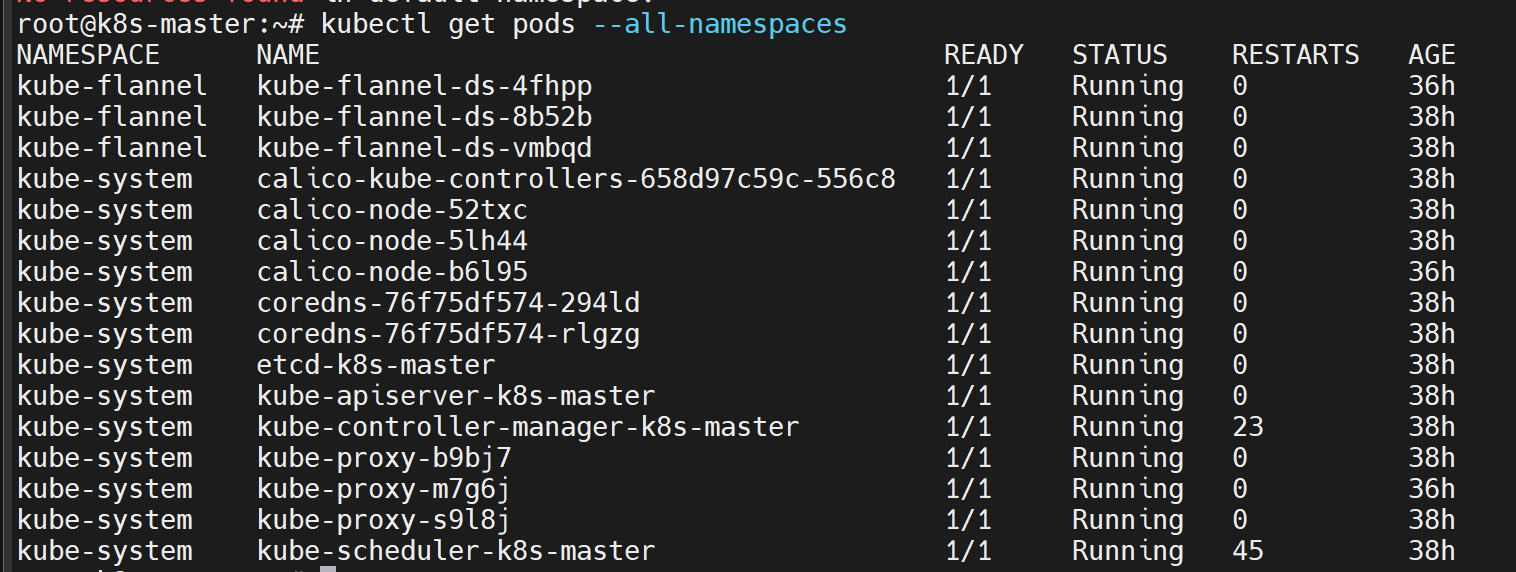Select kube-flannel-ds-vmbqd pod name
This screenshot has height=572, width=1516.
424,148
